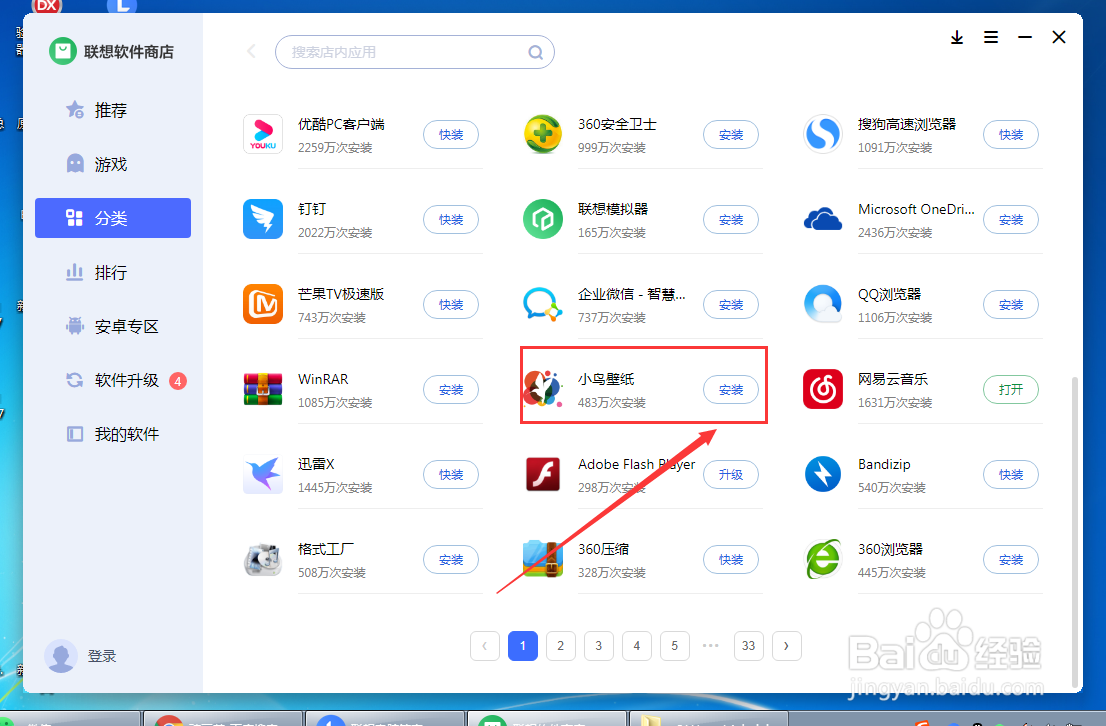This screenshot has height=726, width=1106.
Task: Select the 钉钉 app icon
Action: (x=263, y=219)
